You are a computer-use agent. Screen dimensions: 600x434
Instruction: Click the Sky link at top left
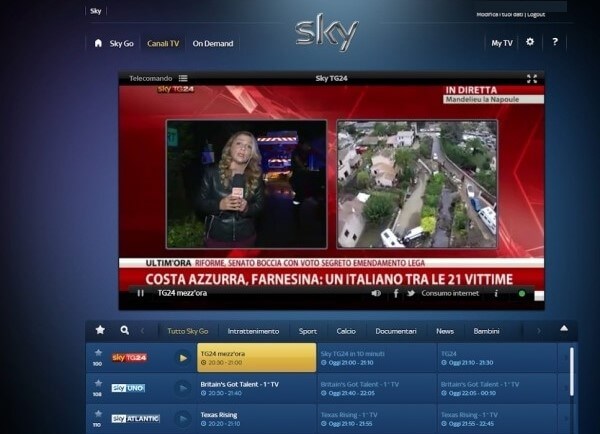click(96, 11)
